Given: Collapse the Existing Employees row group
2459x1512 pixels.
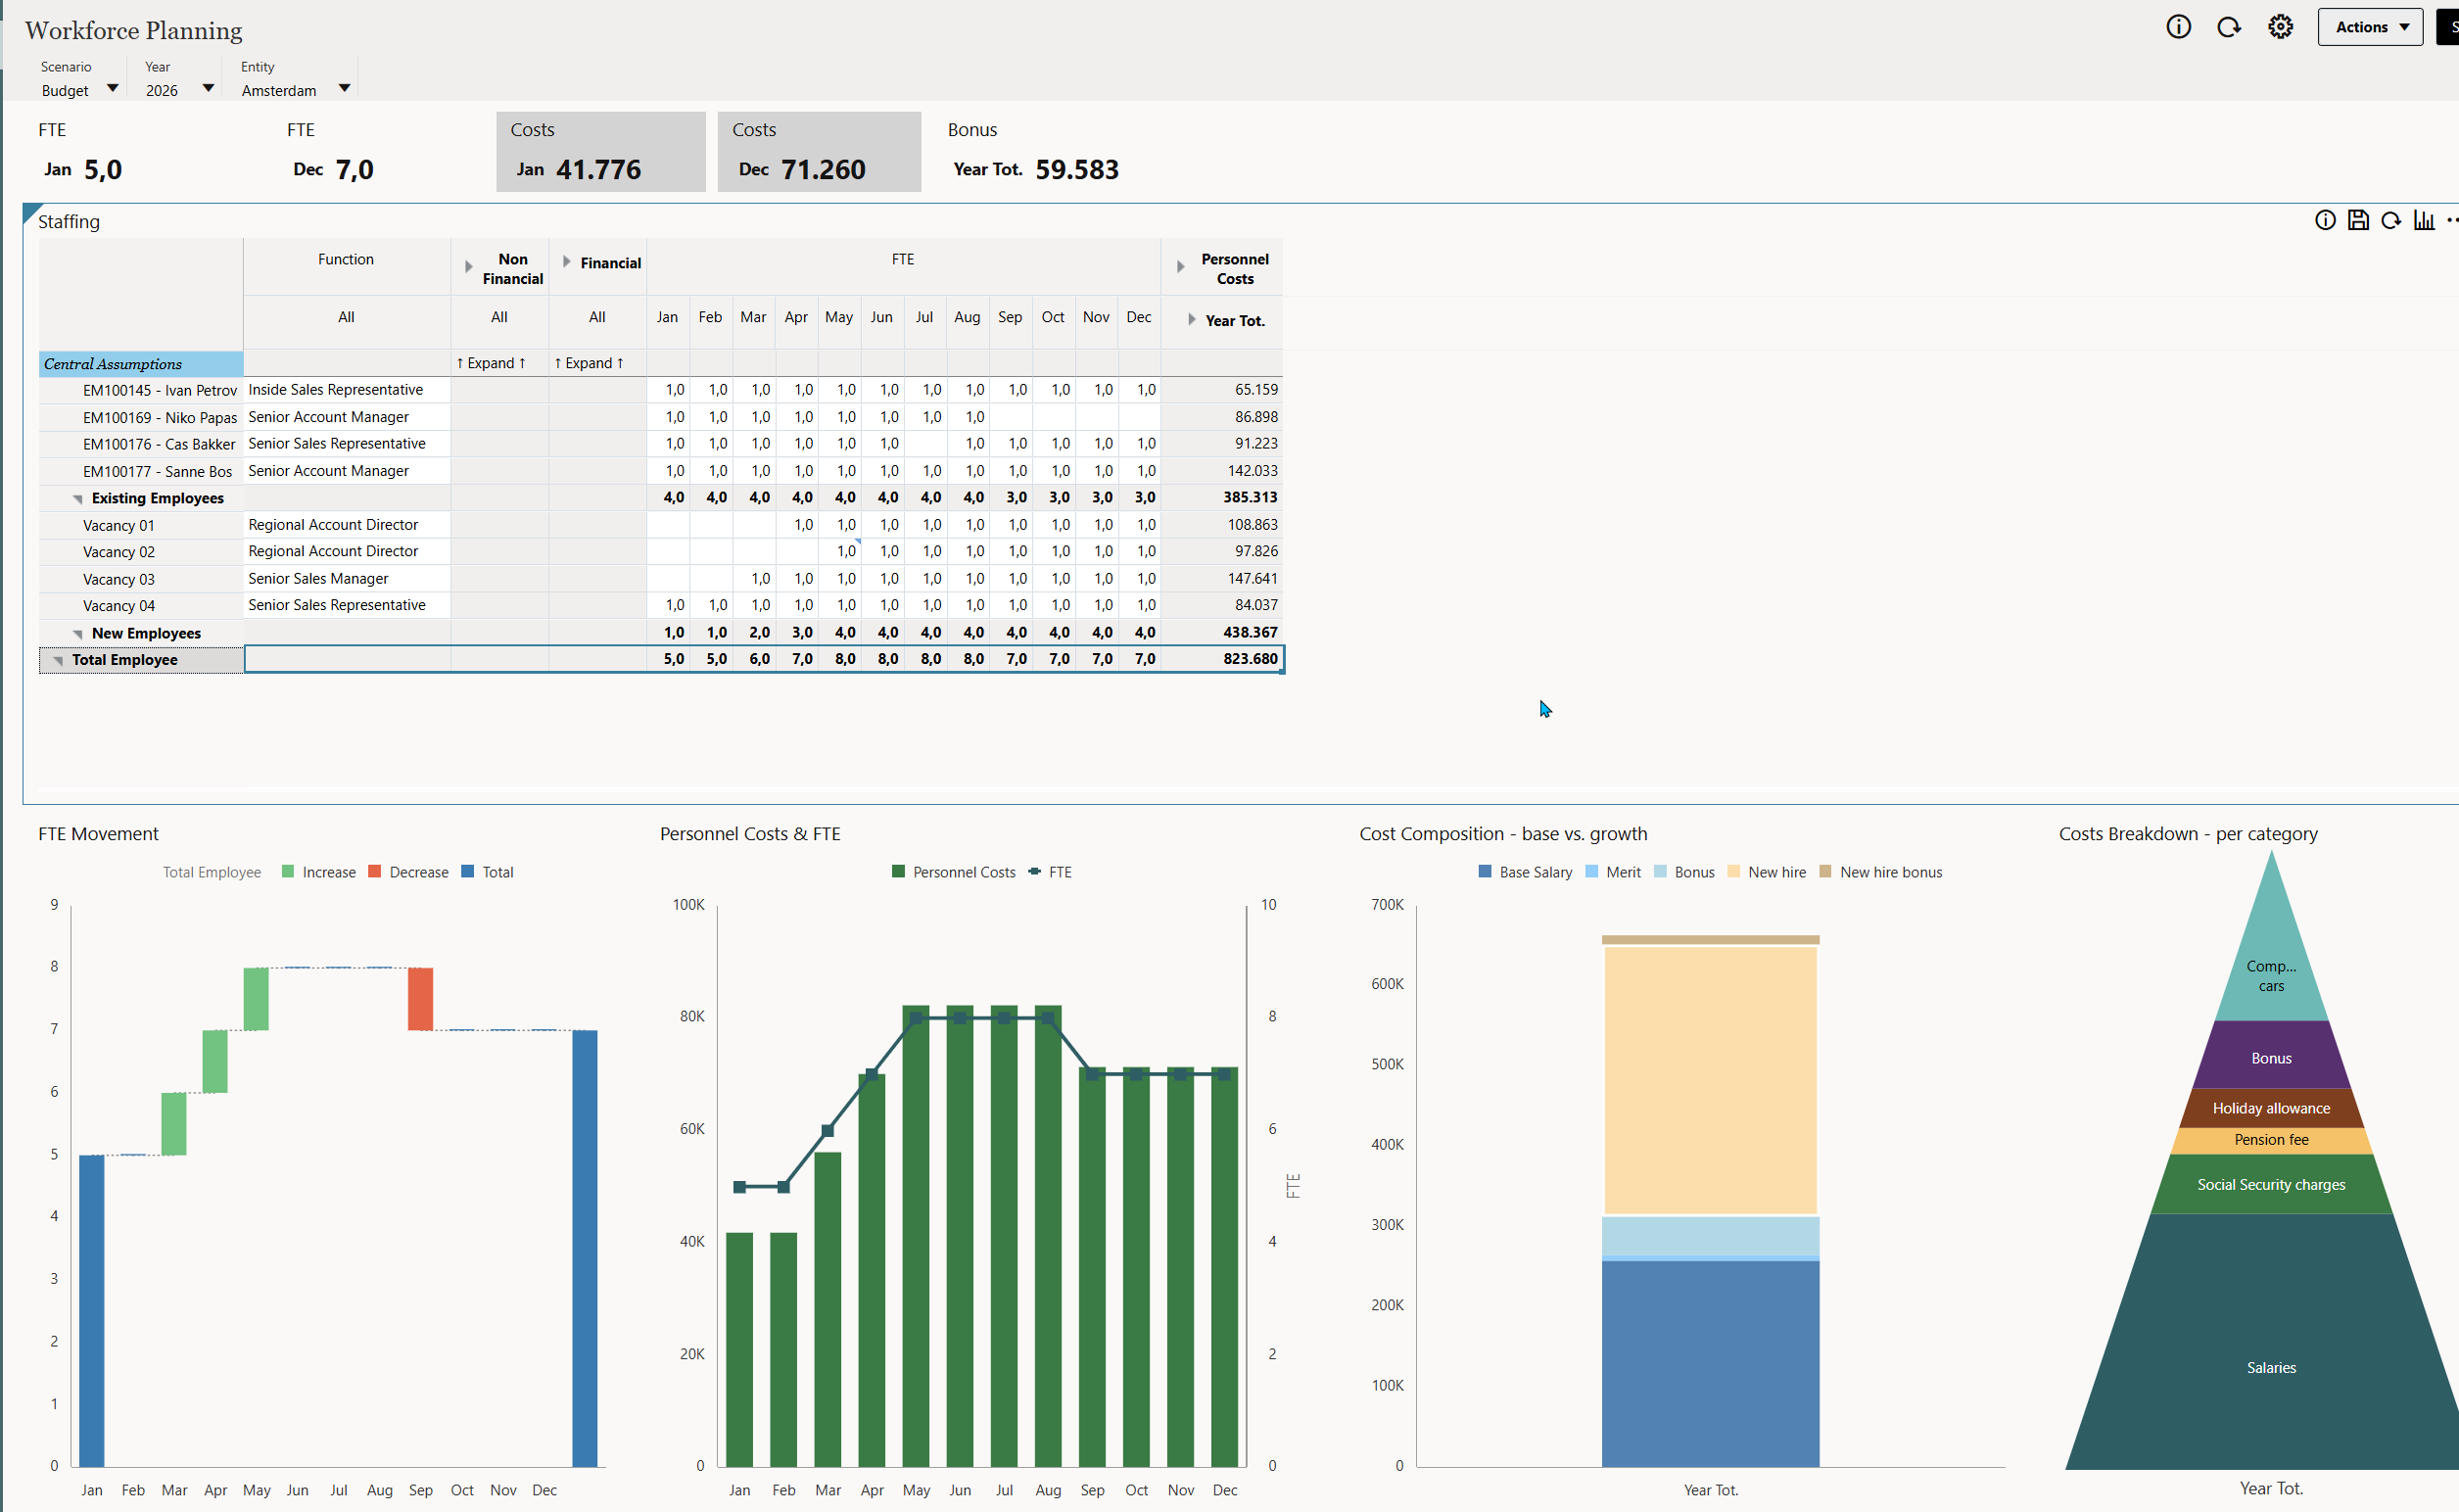Looking at the screenshot, I should point(78,498).
